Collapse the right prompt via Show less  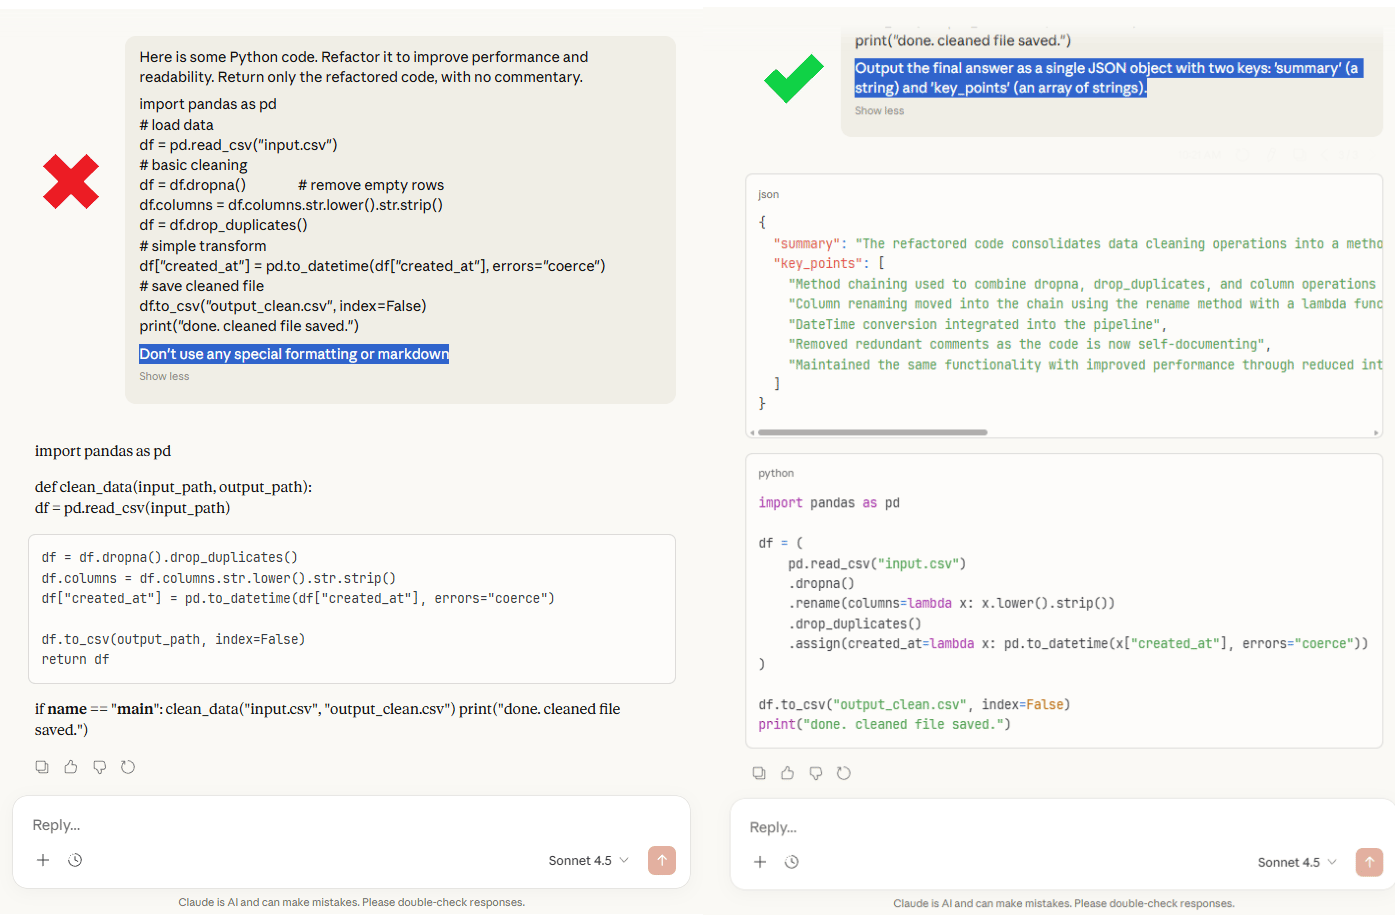point(878,110)
